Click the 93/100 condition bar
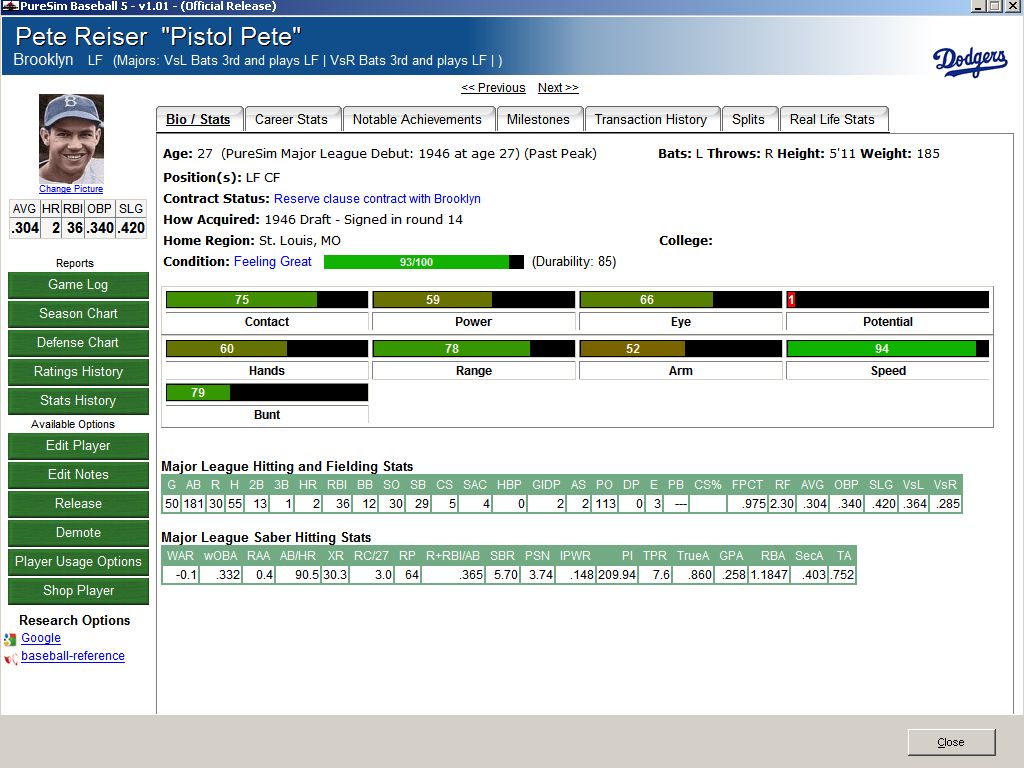 coord(423,262)
